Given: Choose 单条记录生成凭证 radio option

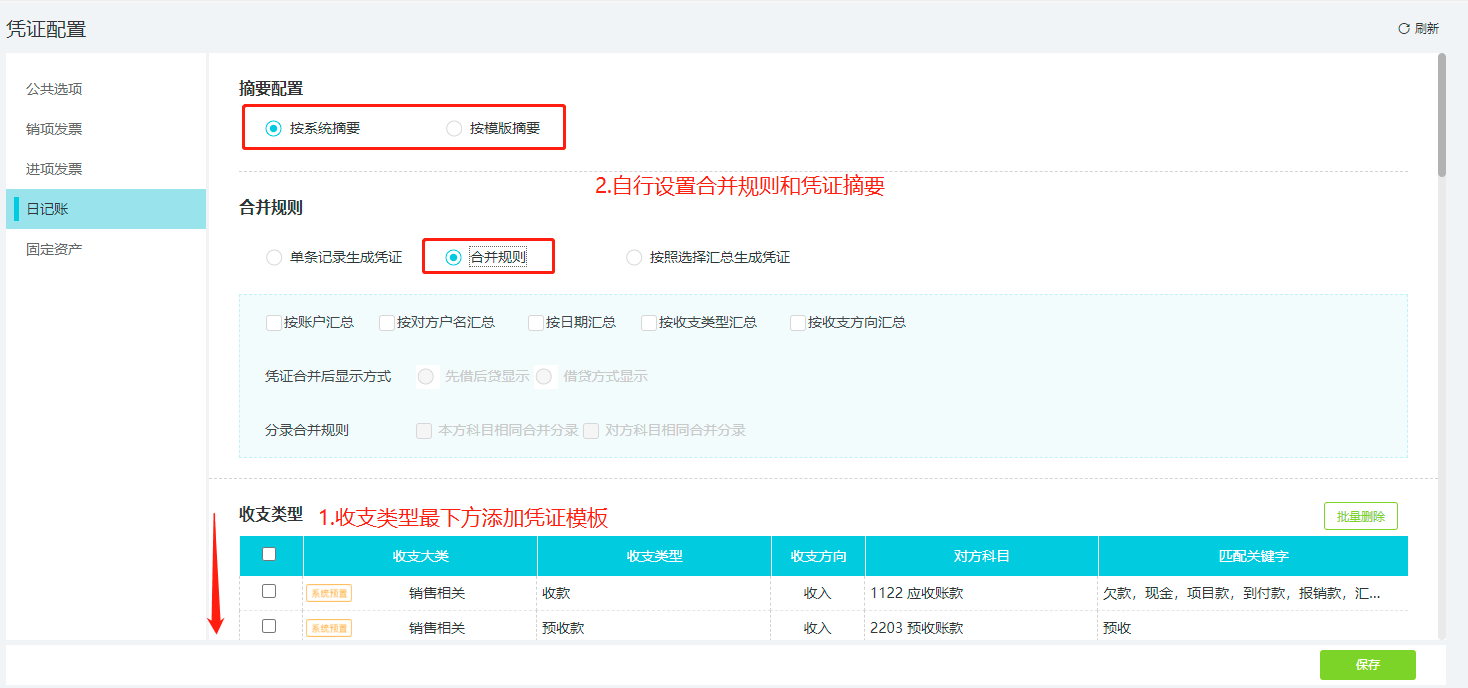Looking at the screenshot, I should [274, 257].
